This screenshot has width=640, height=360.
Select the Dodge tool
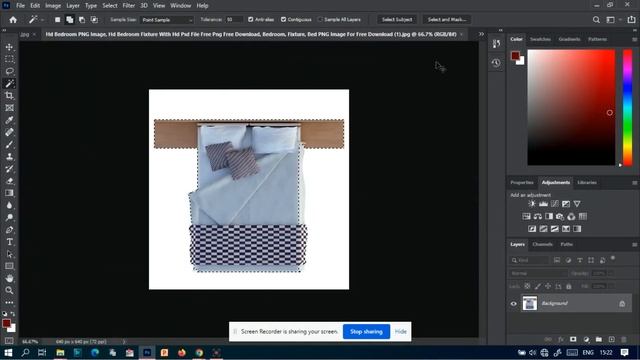click(x=9, y=218)
